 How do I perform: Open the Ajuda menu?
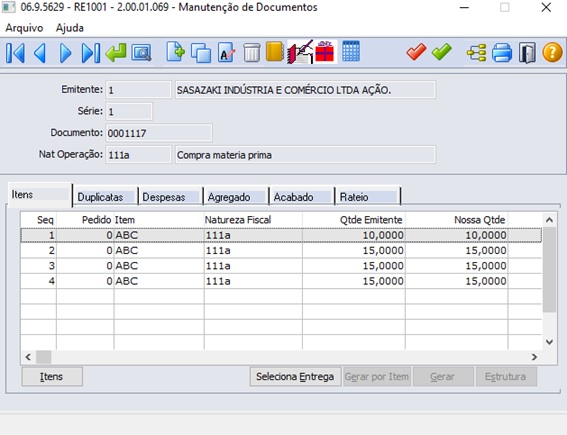point(70,28)
